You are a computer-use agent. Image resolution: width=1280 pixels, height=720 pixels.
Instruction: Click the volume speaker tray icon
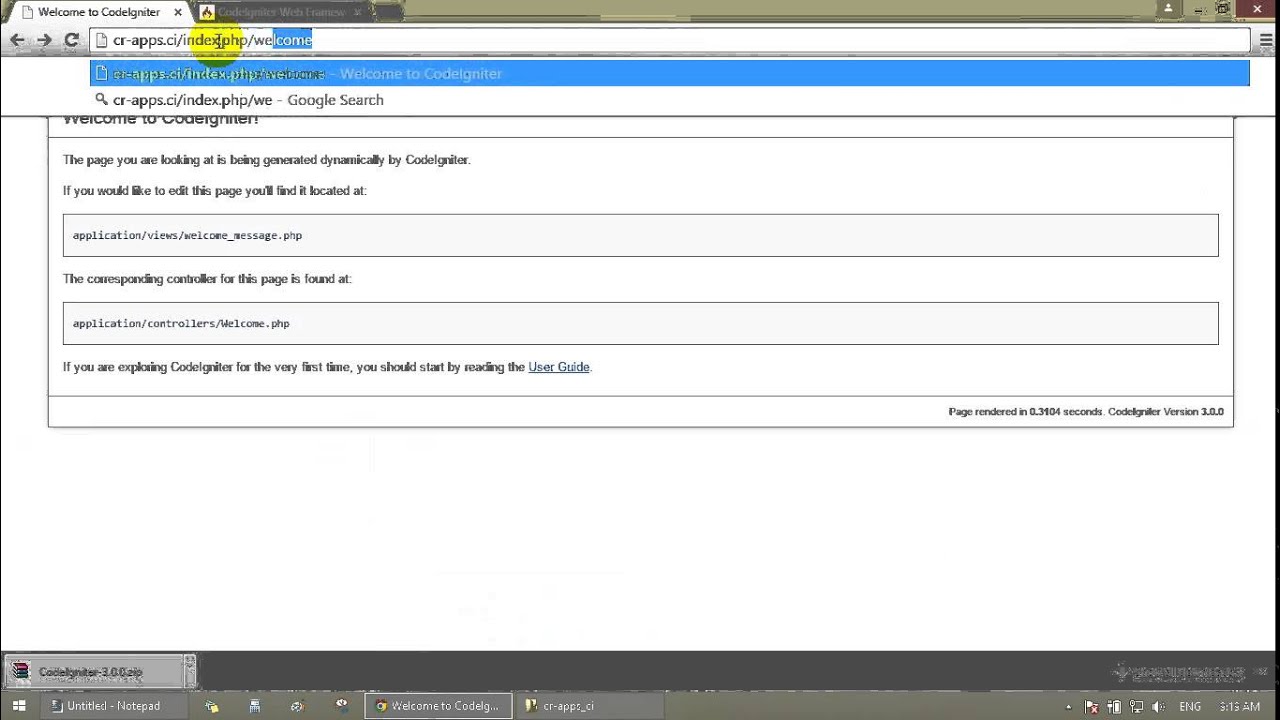tap(1157, 707)
